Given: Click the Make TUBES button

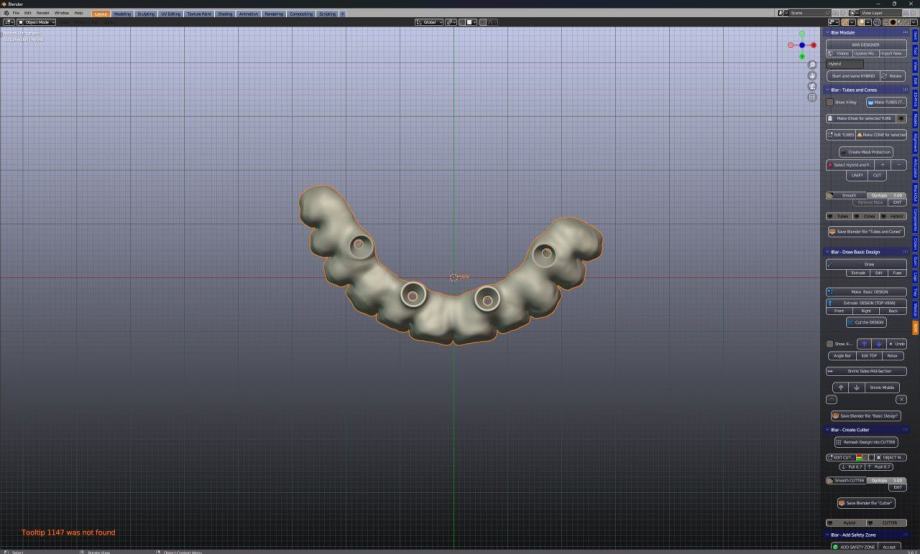Looking at the screenshot, I should 886,102.
